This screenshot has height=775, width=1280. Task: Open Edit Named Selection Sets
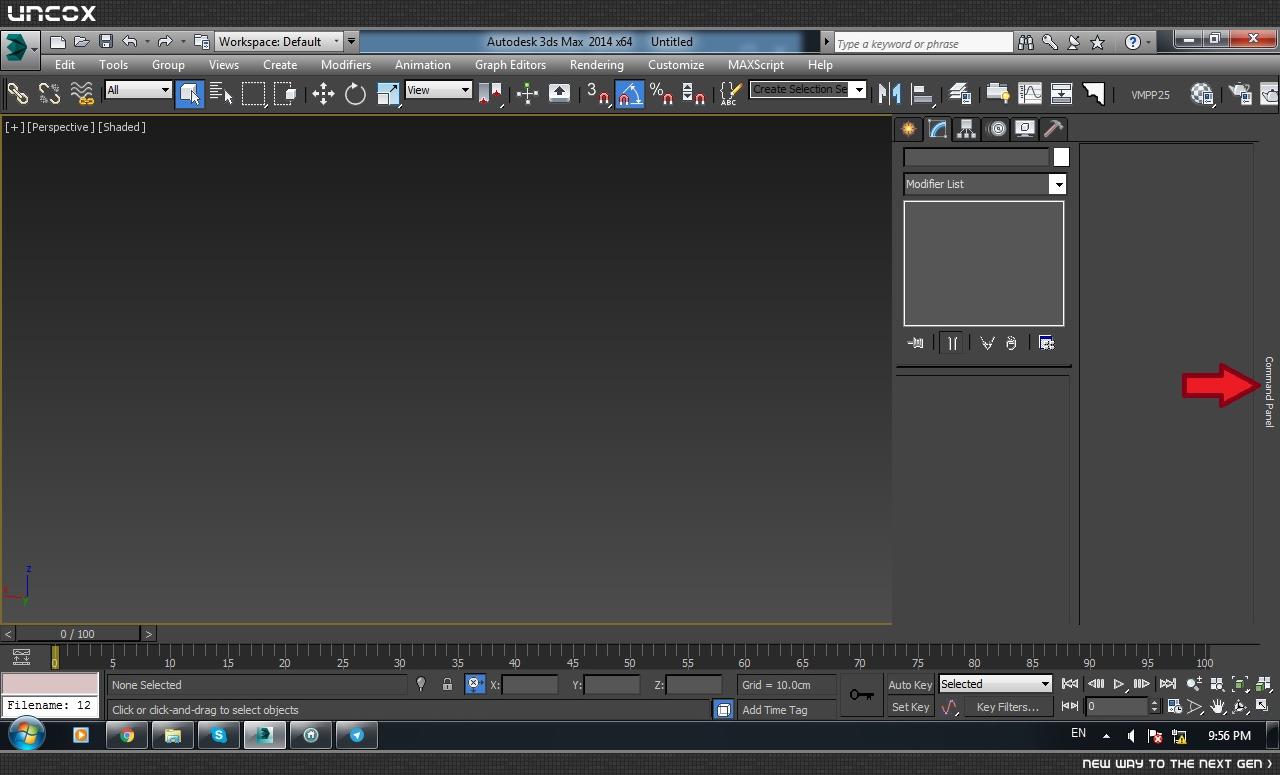click(731, 94)
